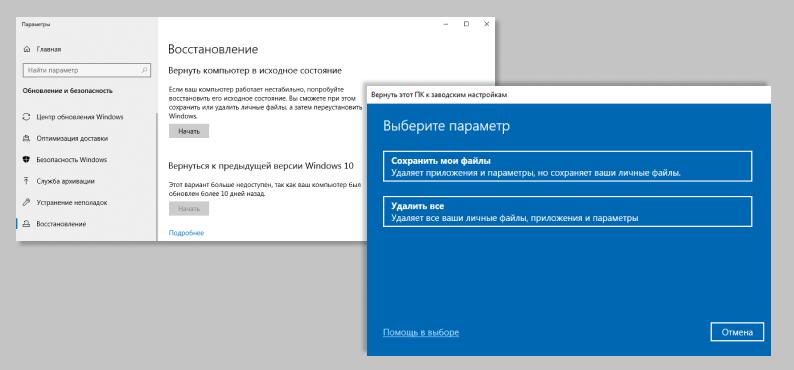Screen dimensions: 794x370
Task: Click the Служба архивации upload arrow icon
Action: point(27,181)
